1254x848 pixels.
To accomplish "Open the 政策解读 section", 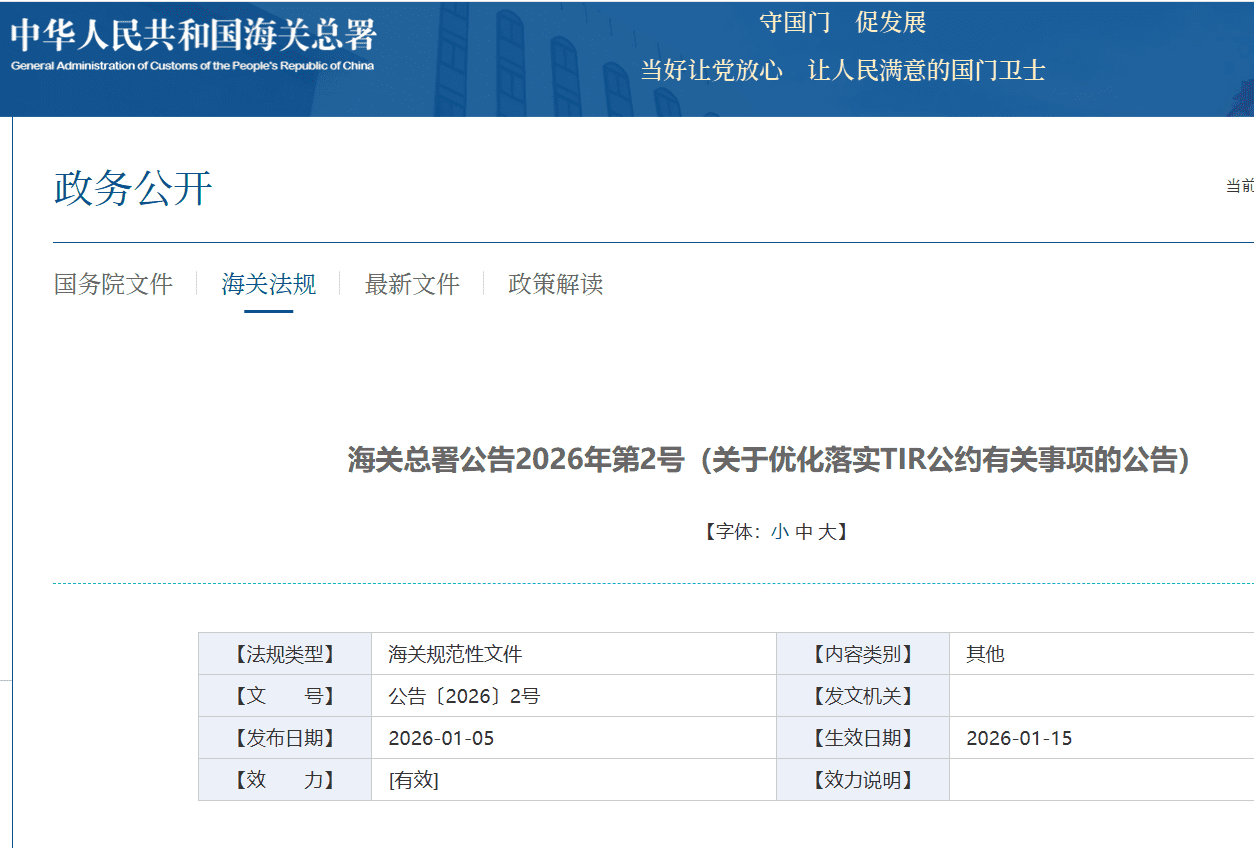I will click(554, 284).
